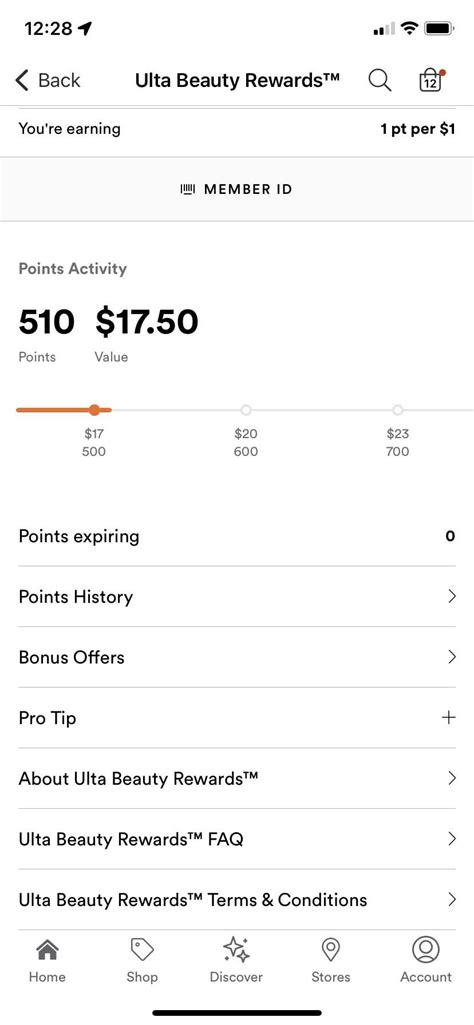Open Ulta Beauty Rewards FAQ row
Screen dimensions: 474x1025
[x=237, y=839]
